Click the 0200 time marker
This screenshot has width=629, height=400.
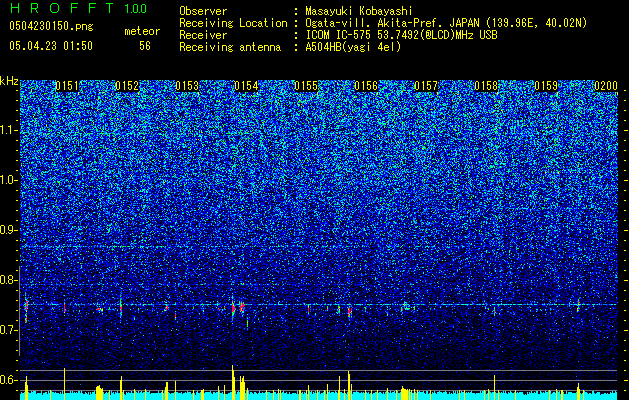(x=606, y=86)
